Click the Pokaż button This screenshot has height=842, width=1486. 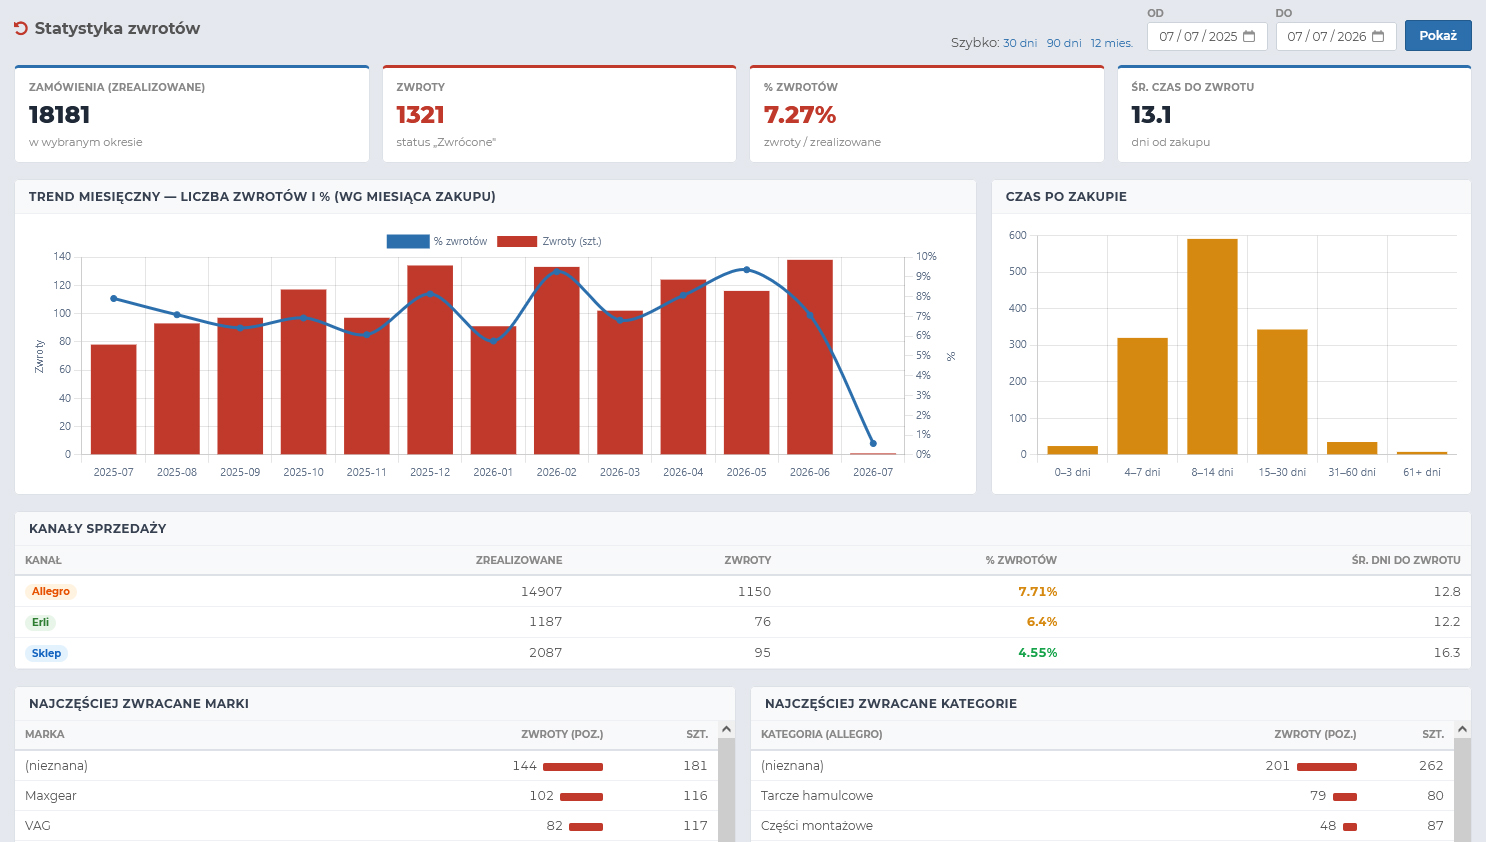click(1438, 35)
